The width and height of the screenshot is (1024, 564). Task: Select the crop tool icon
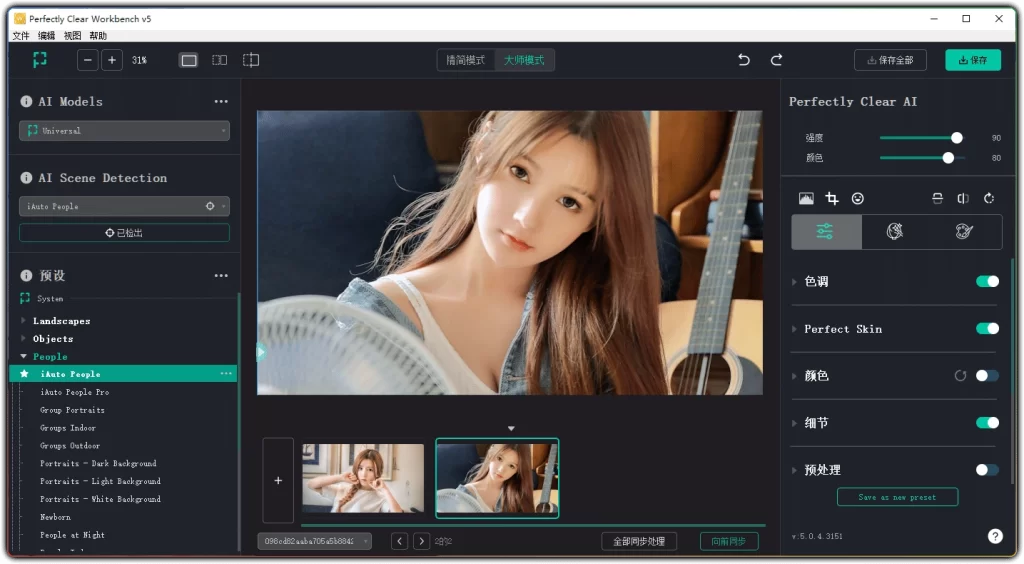(x=832, y=198)
